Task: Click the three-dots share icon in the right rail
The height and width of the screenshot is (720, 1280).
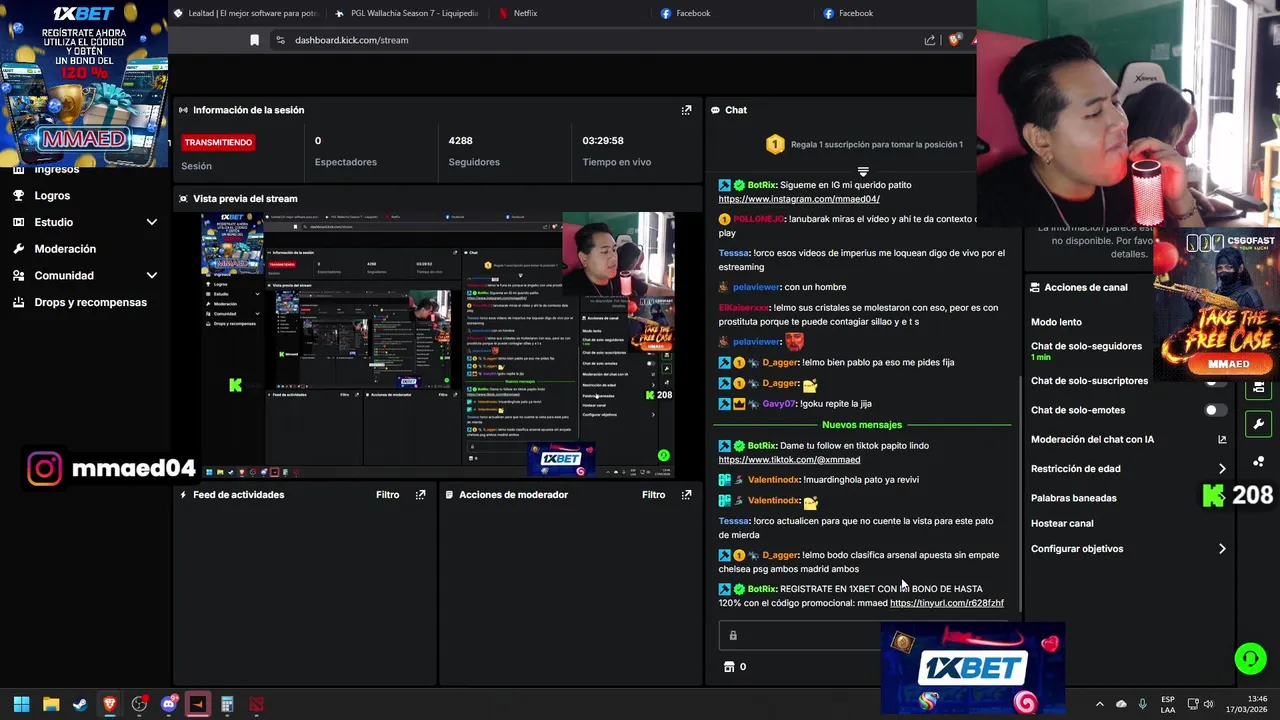Action: pos(1258,461)
